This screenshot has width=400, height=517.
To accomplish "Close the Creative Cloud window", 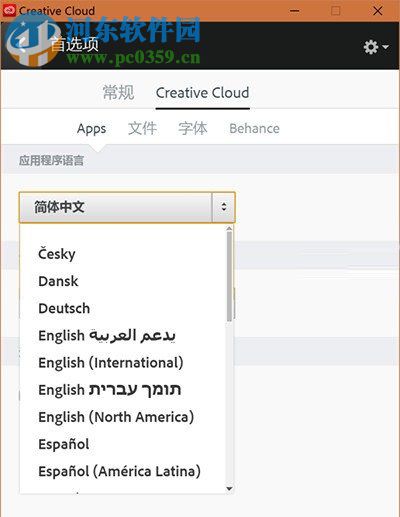I will [378, 11].
